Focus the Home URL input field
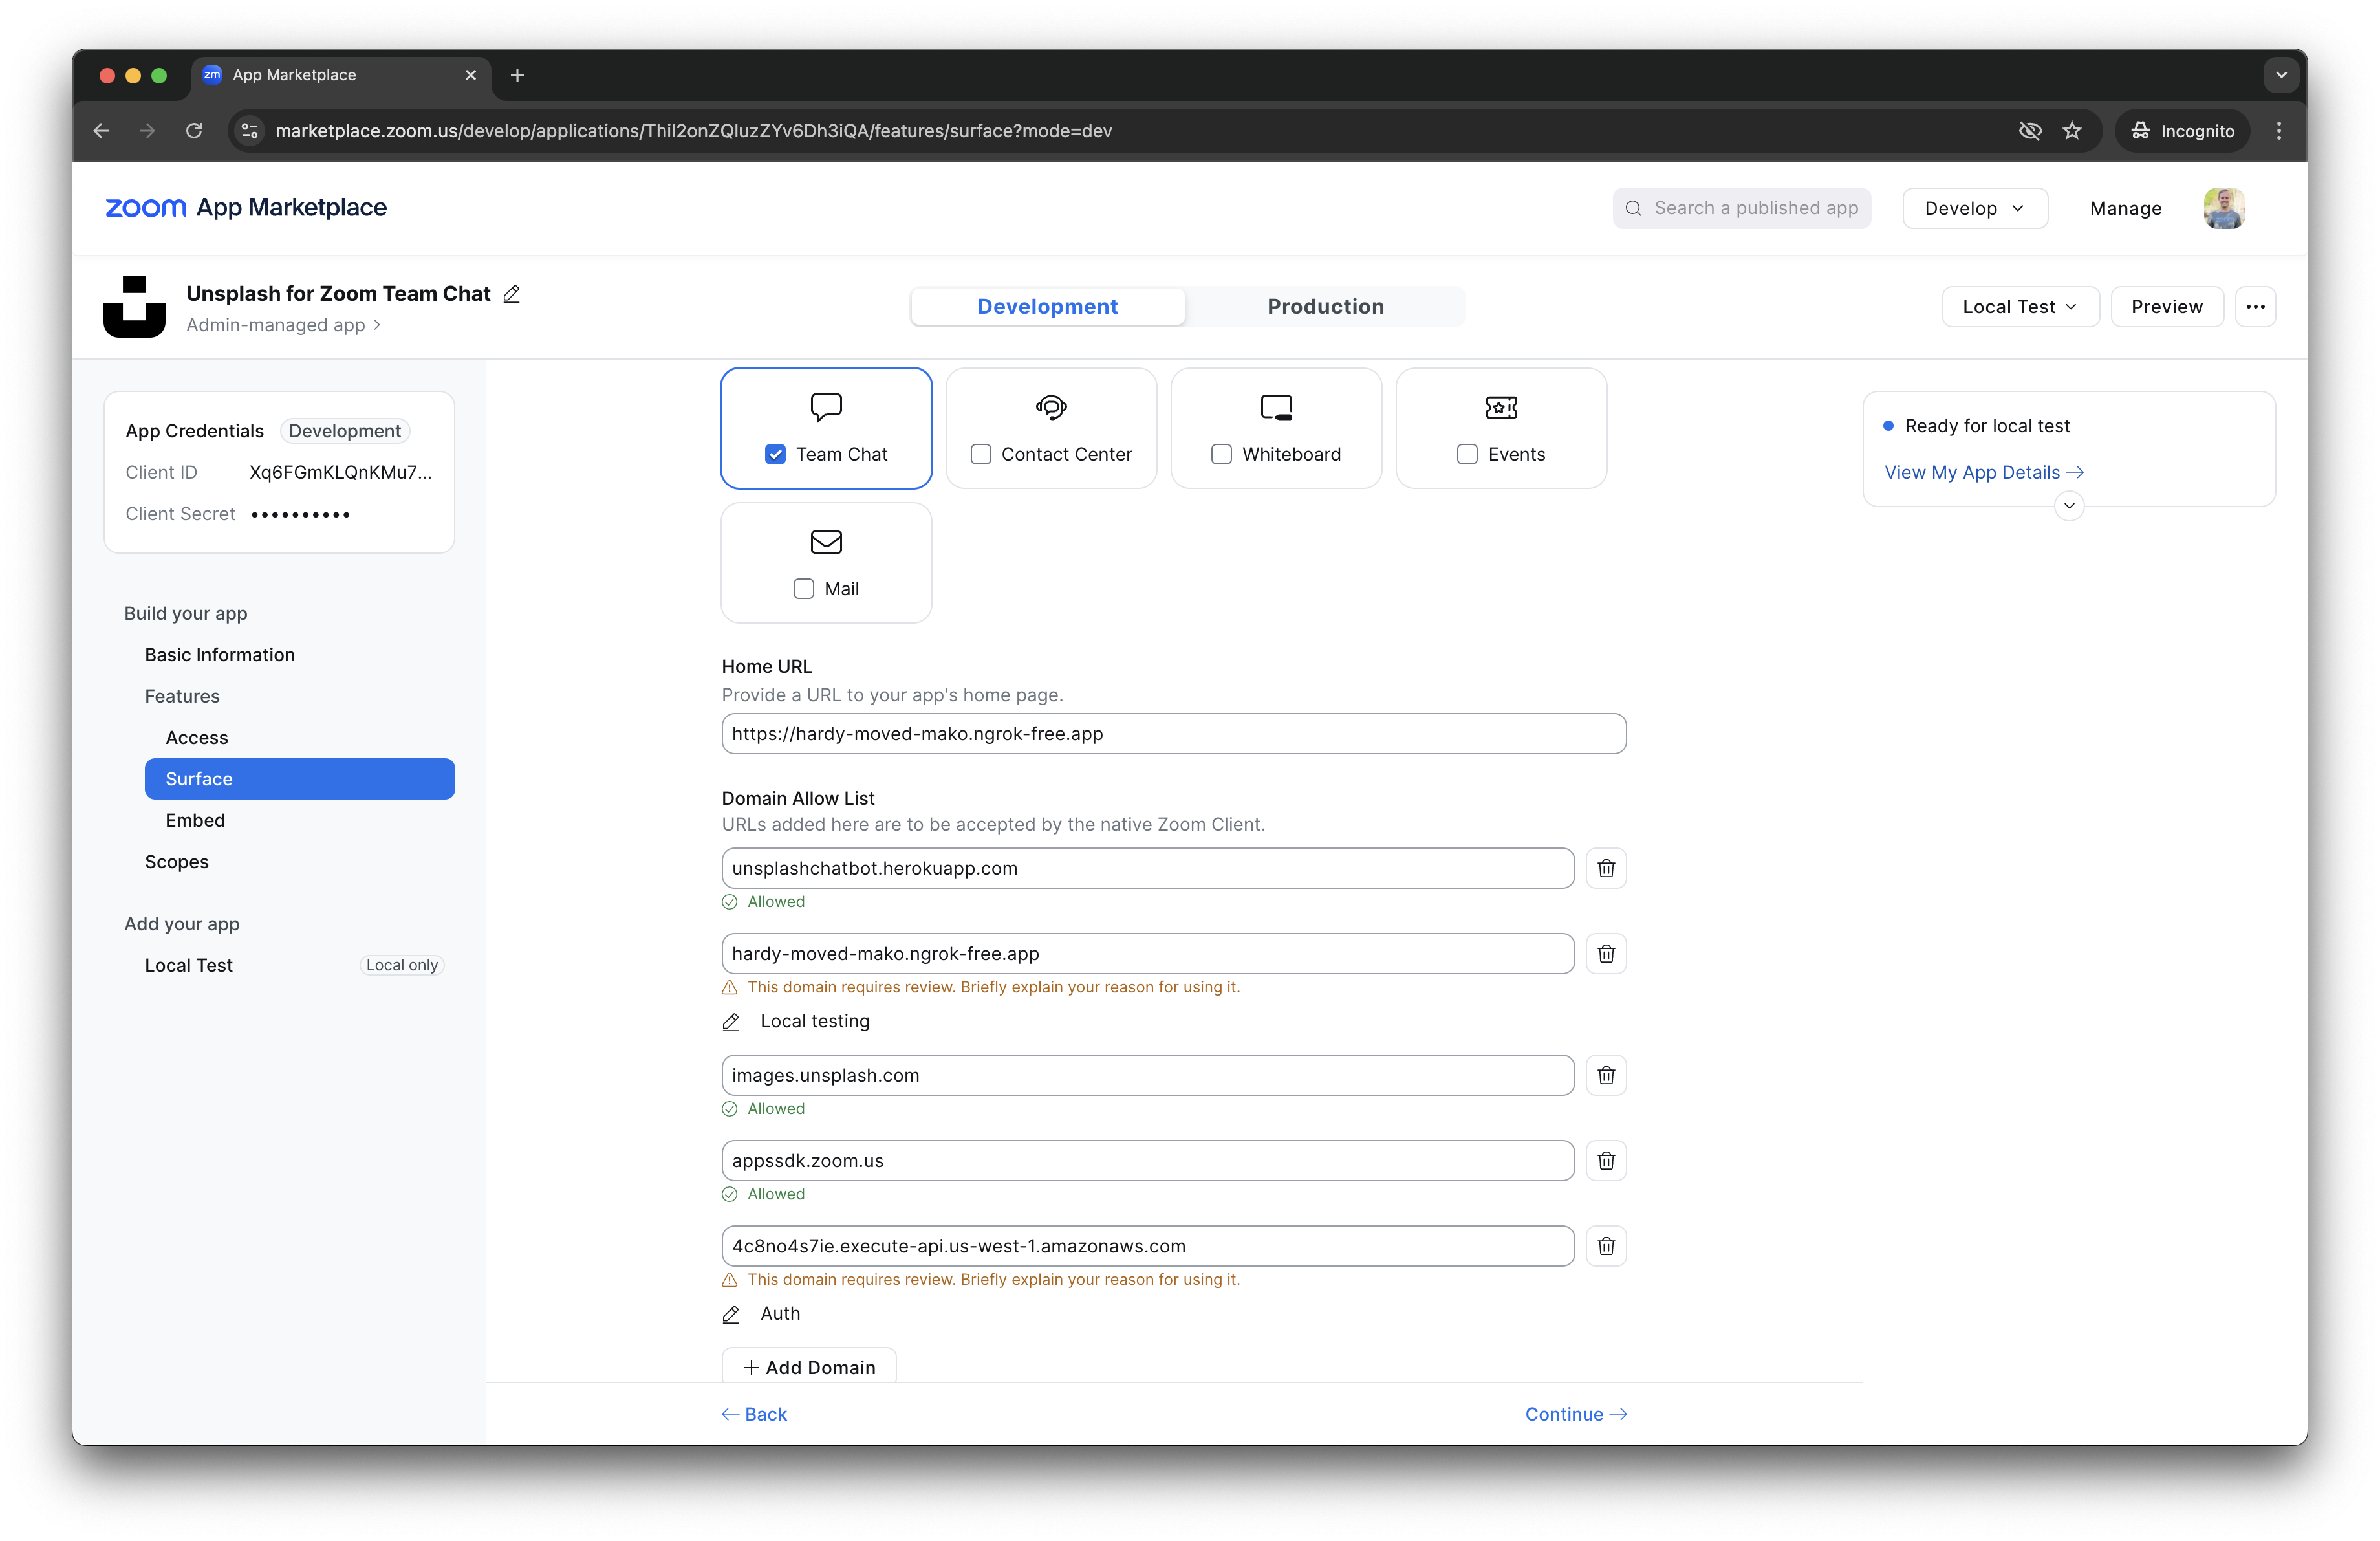The height and width of the screenshot is (1541, 2380). tap(1174, 734)
